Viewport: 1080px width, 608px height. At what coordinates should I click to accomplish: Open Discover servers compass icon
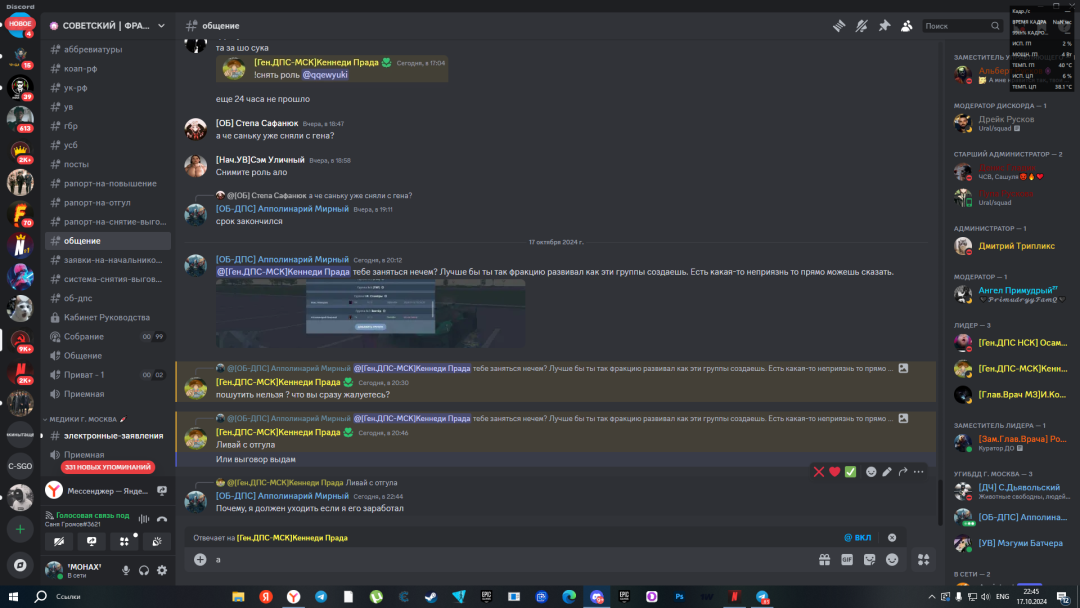(20, 565)
